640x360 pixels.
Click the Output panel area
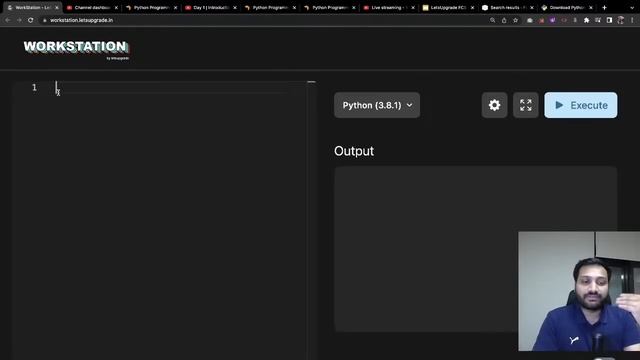click(476, 249)
